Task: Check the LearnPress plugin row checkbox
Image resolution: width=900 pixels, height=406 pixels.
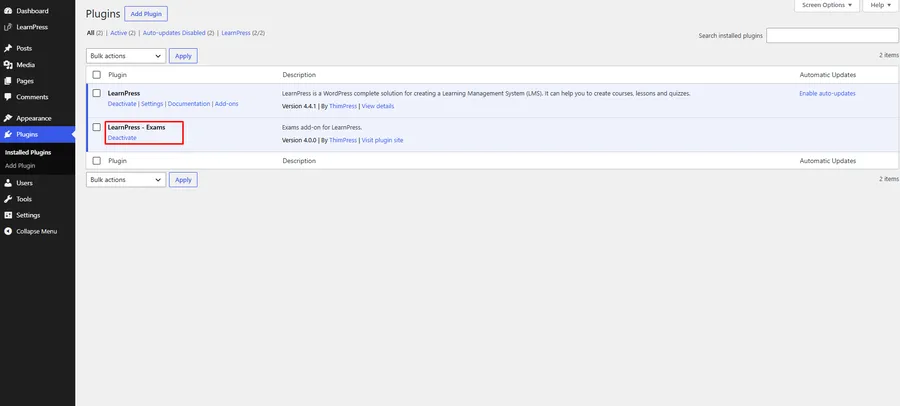Action: (96, 93)
